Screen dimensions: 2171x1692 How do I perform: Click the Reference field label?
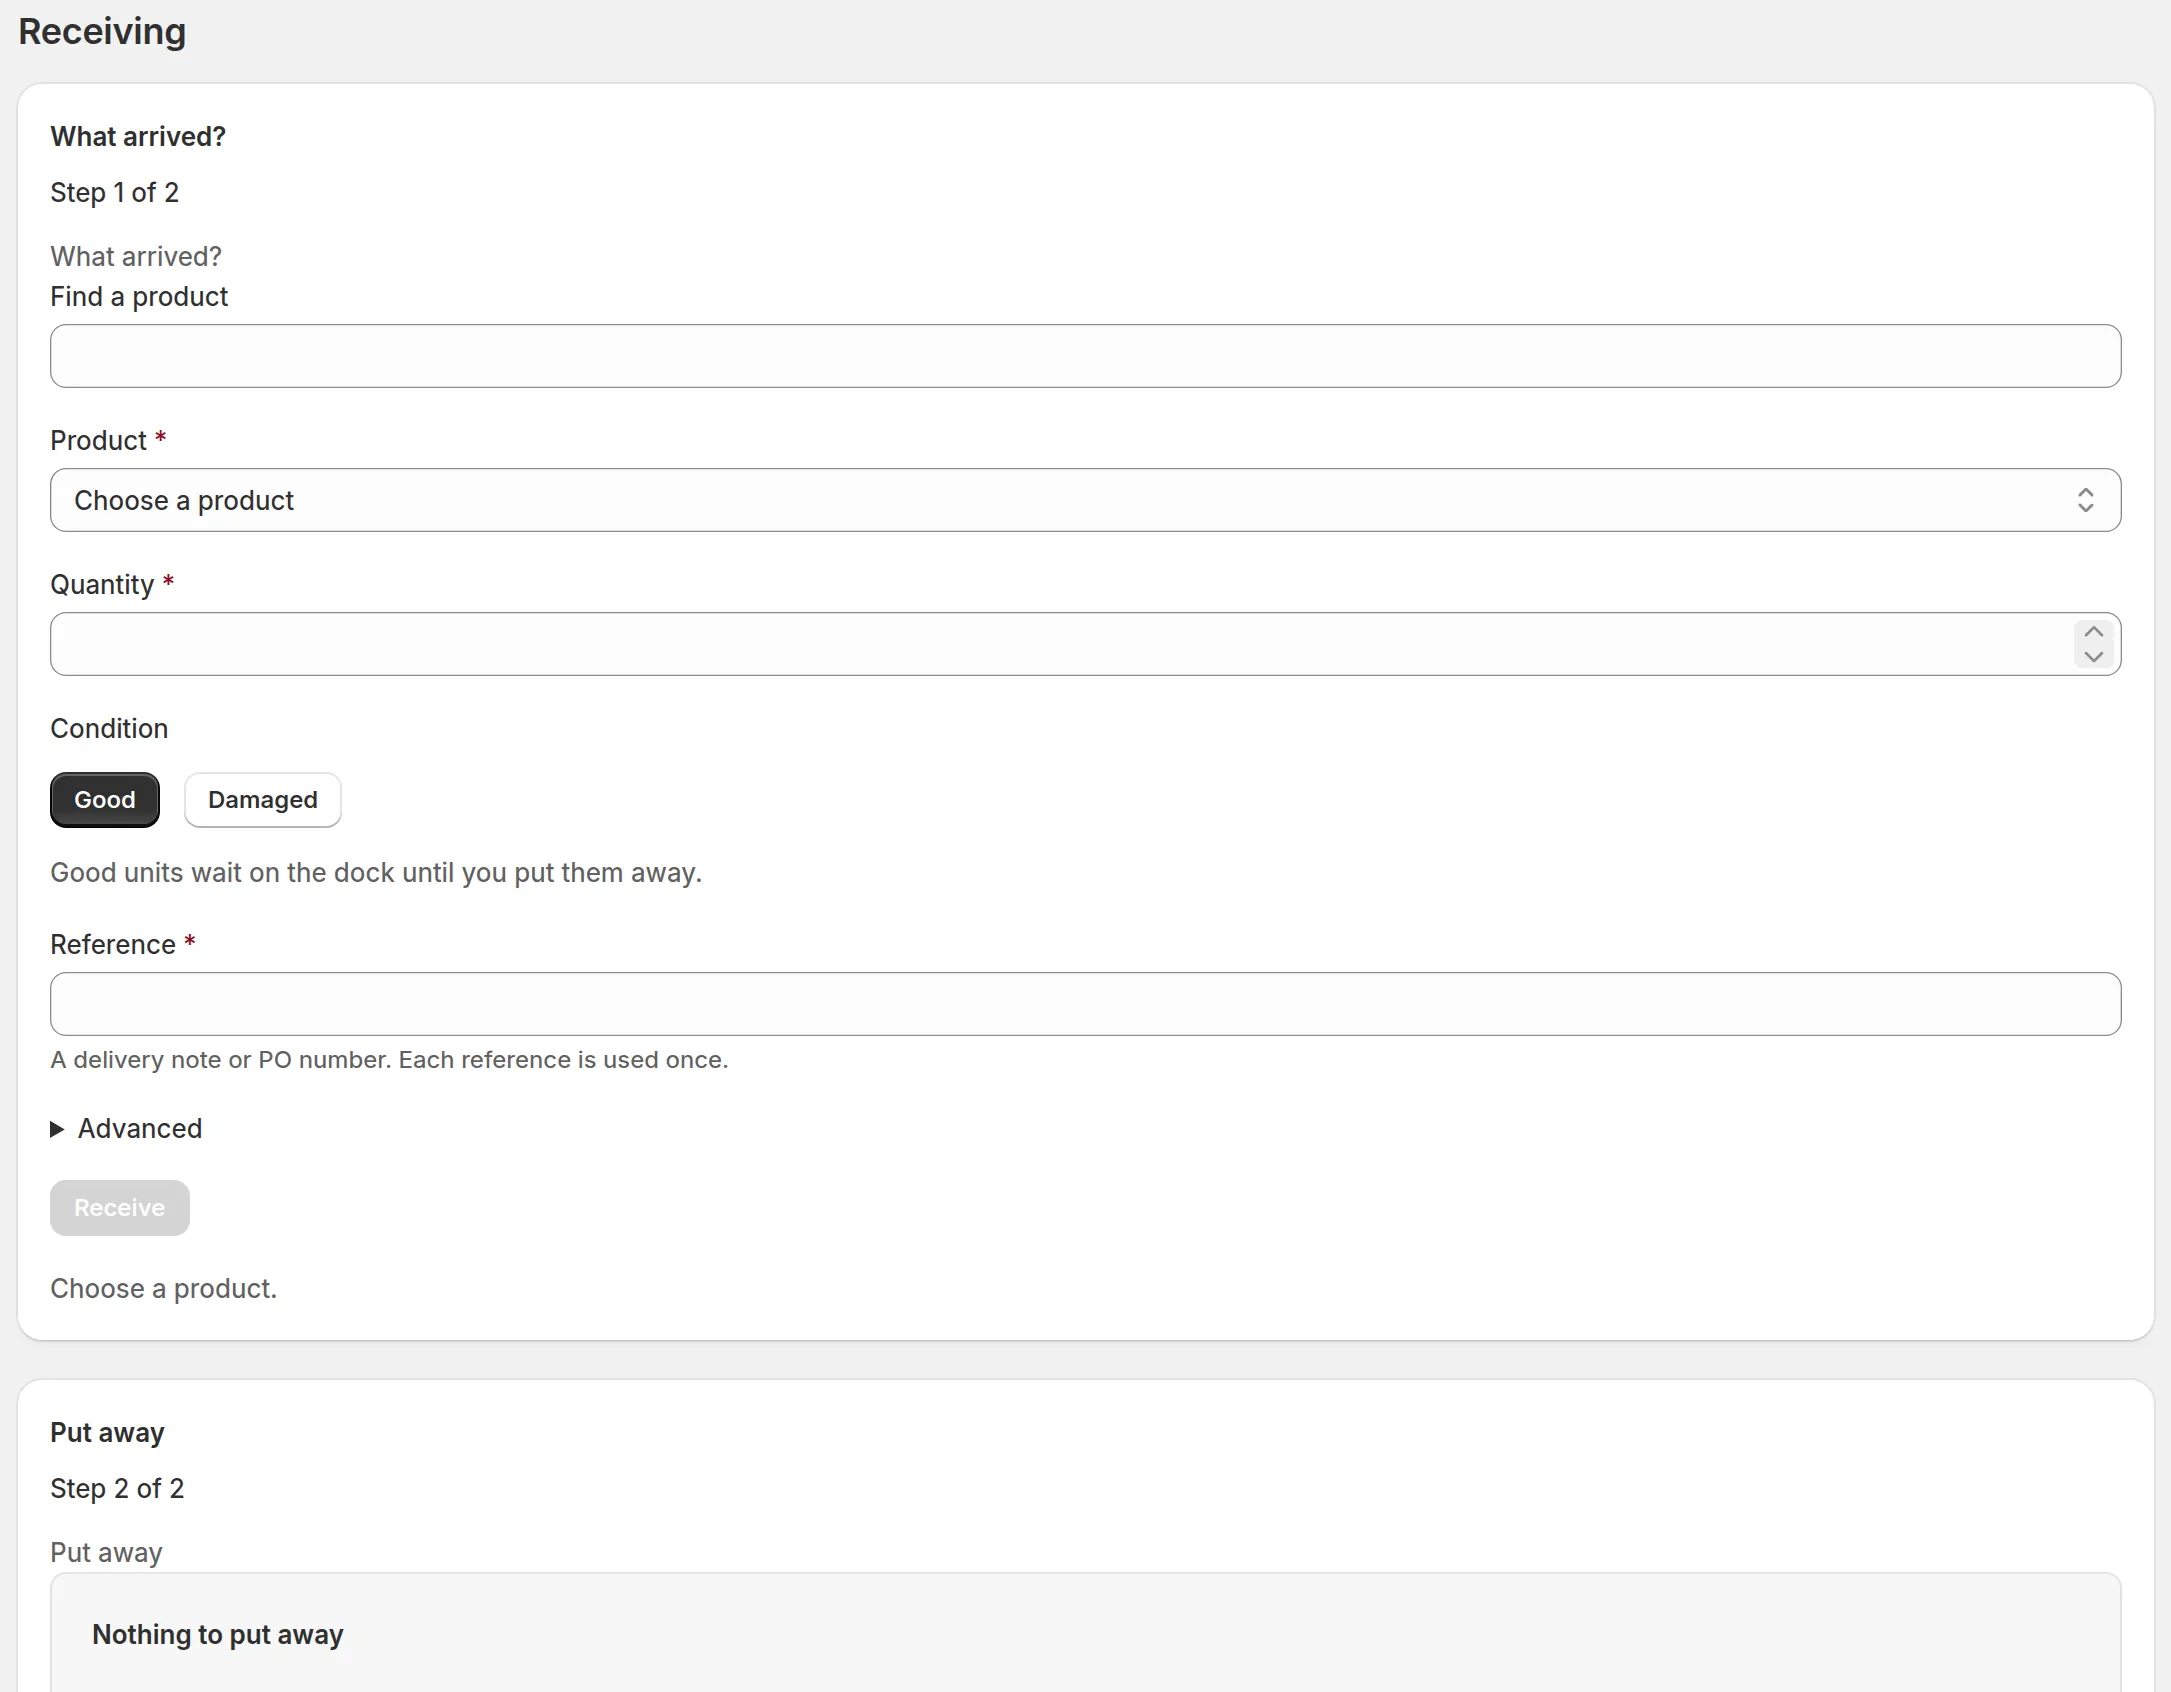click(x=113, y=945)
